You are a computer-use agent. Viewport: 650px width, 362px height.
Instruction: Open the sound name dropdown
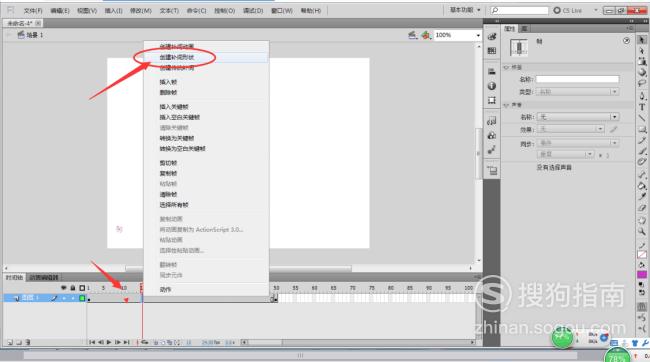click(577, 117)
